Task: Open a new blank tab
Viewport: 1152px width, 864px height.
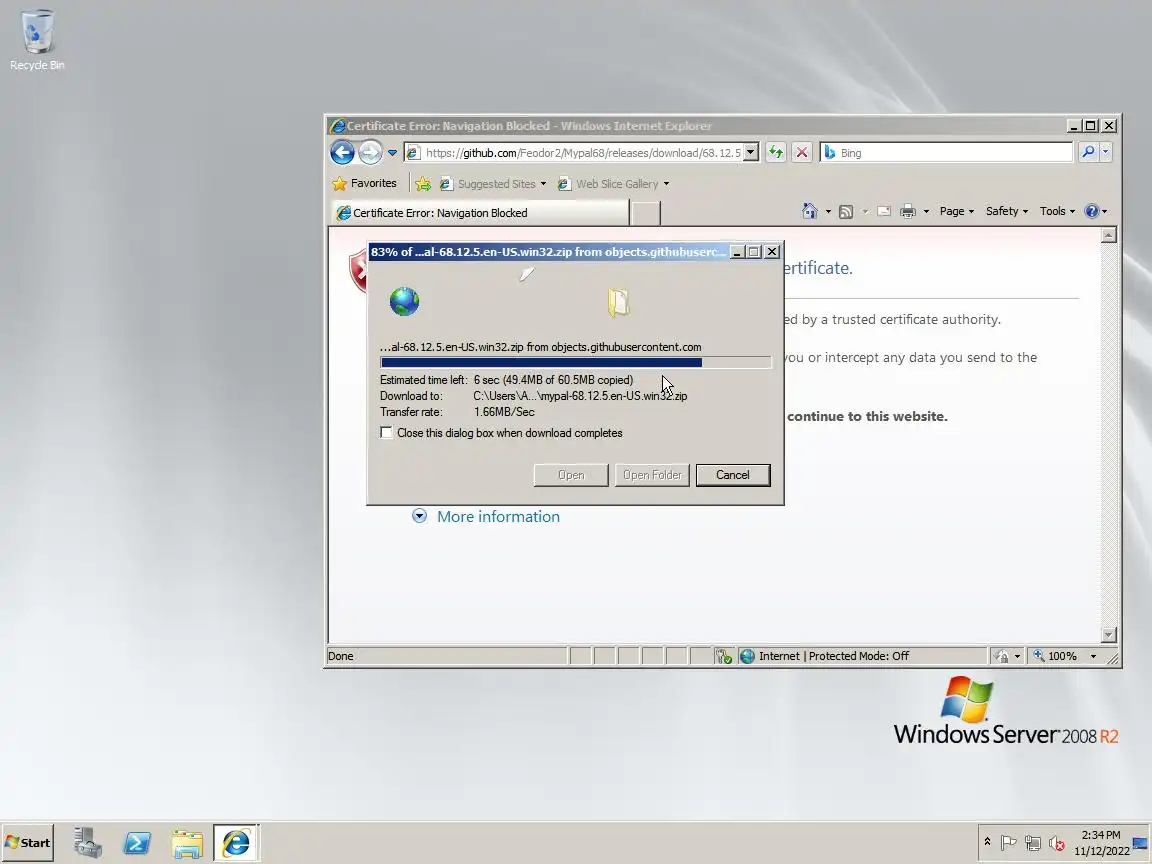Action: click(645, 213)
